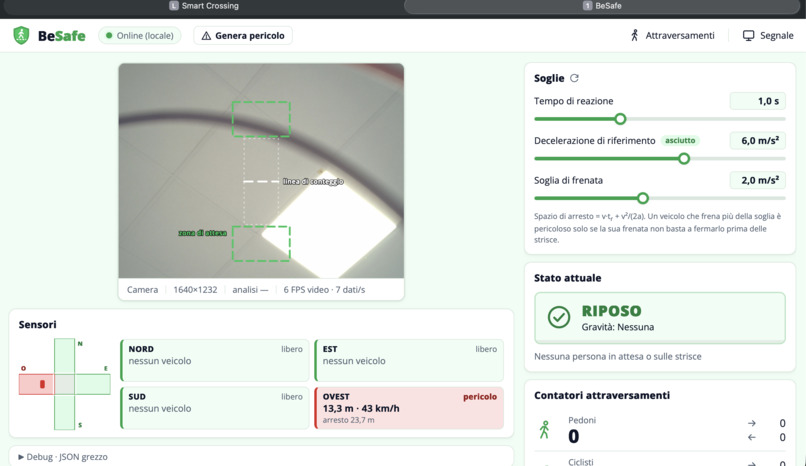Click the 1,0 s reaction time field

pyautogui.click(x=758, y=101)
